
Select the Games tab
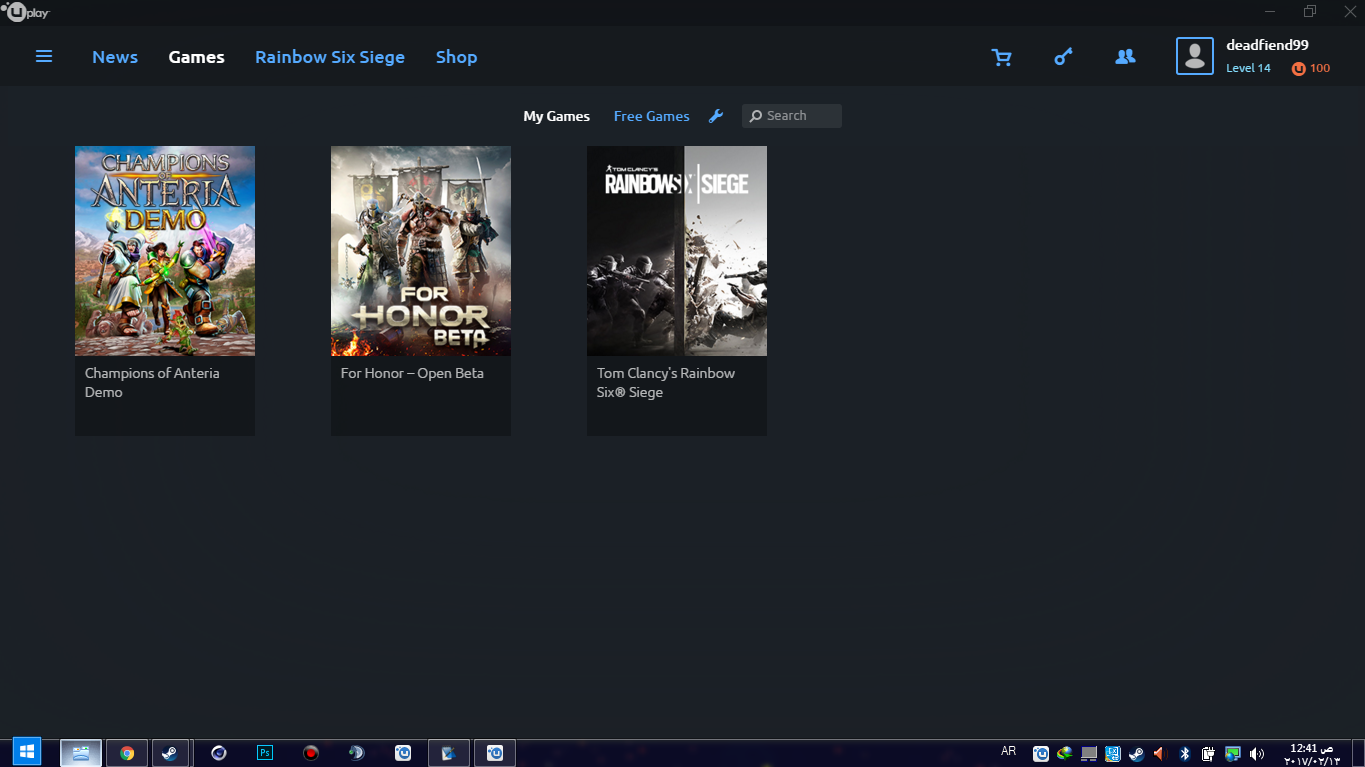coord(196,57)
